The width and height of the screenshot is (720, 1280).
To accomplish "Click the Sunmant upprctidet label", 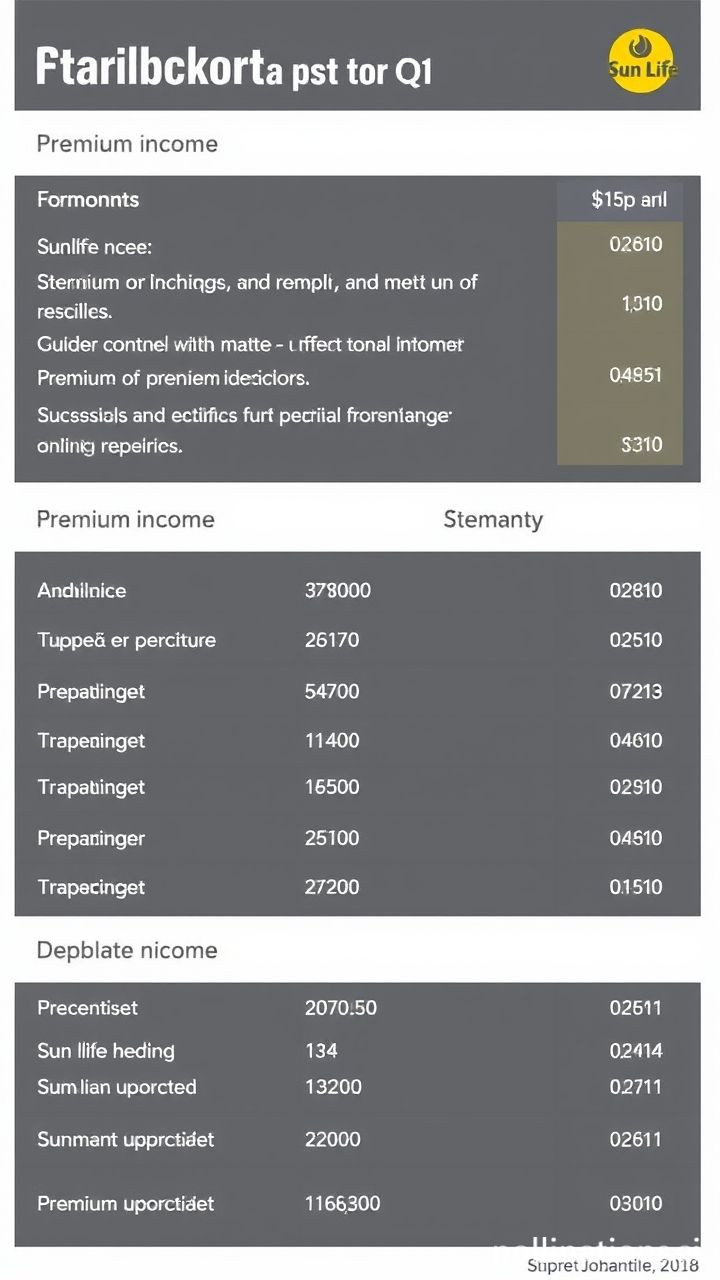I will [x=126, y=1139].
